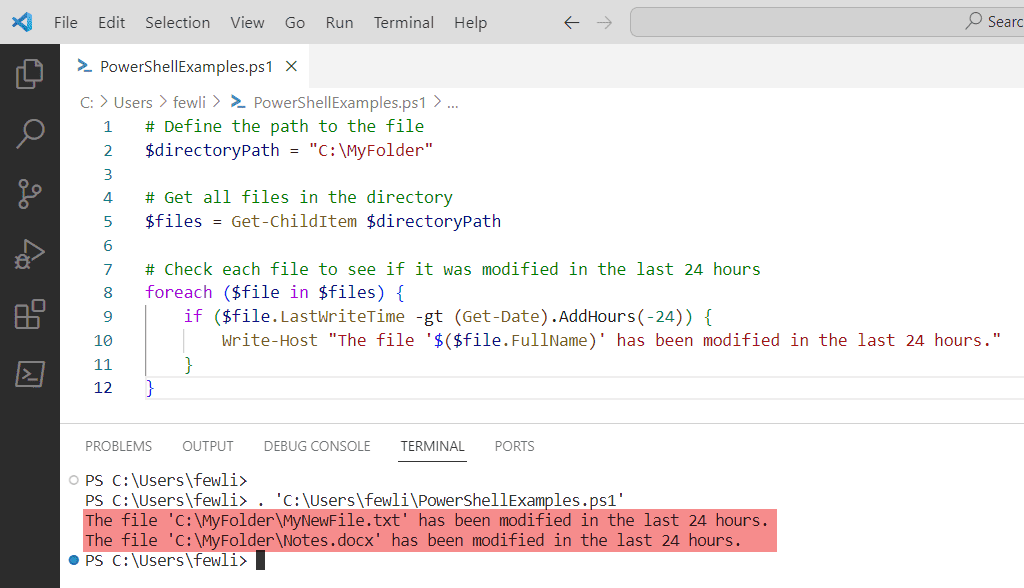
Task: Go back with the left arrow
Action: click(571, 23)
